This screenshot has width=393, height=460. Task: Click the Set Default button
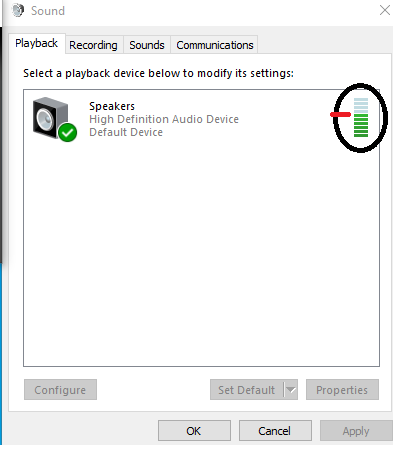247,390
